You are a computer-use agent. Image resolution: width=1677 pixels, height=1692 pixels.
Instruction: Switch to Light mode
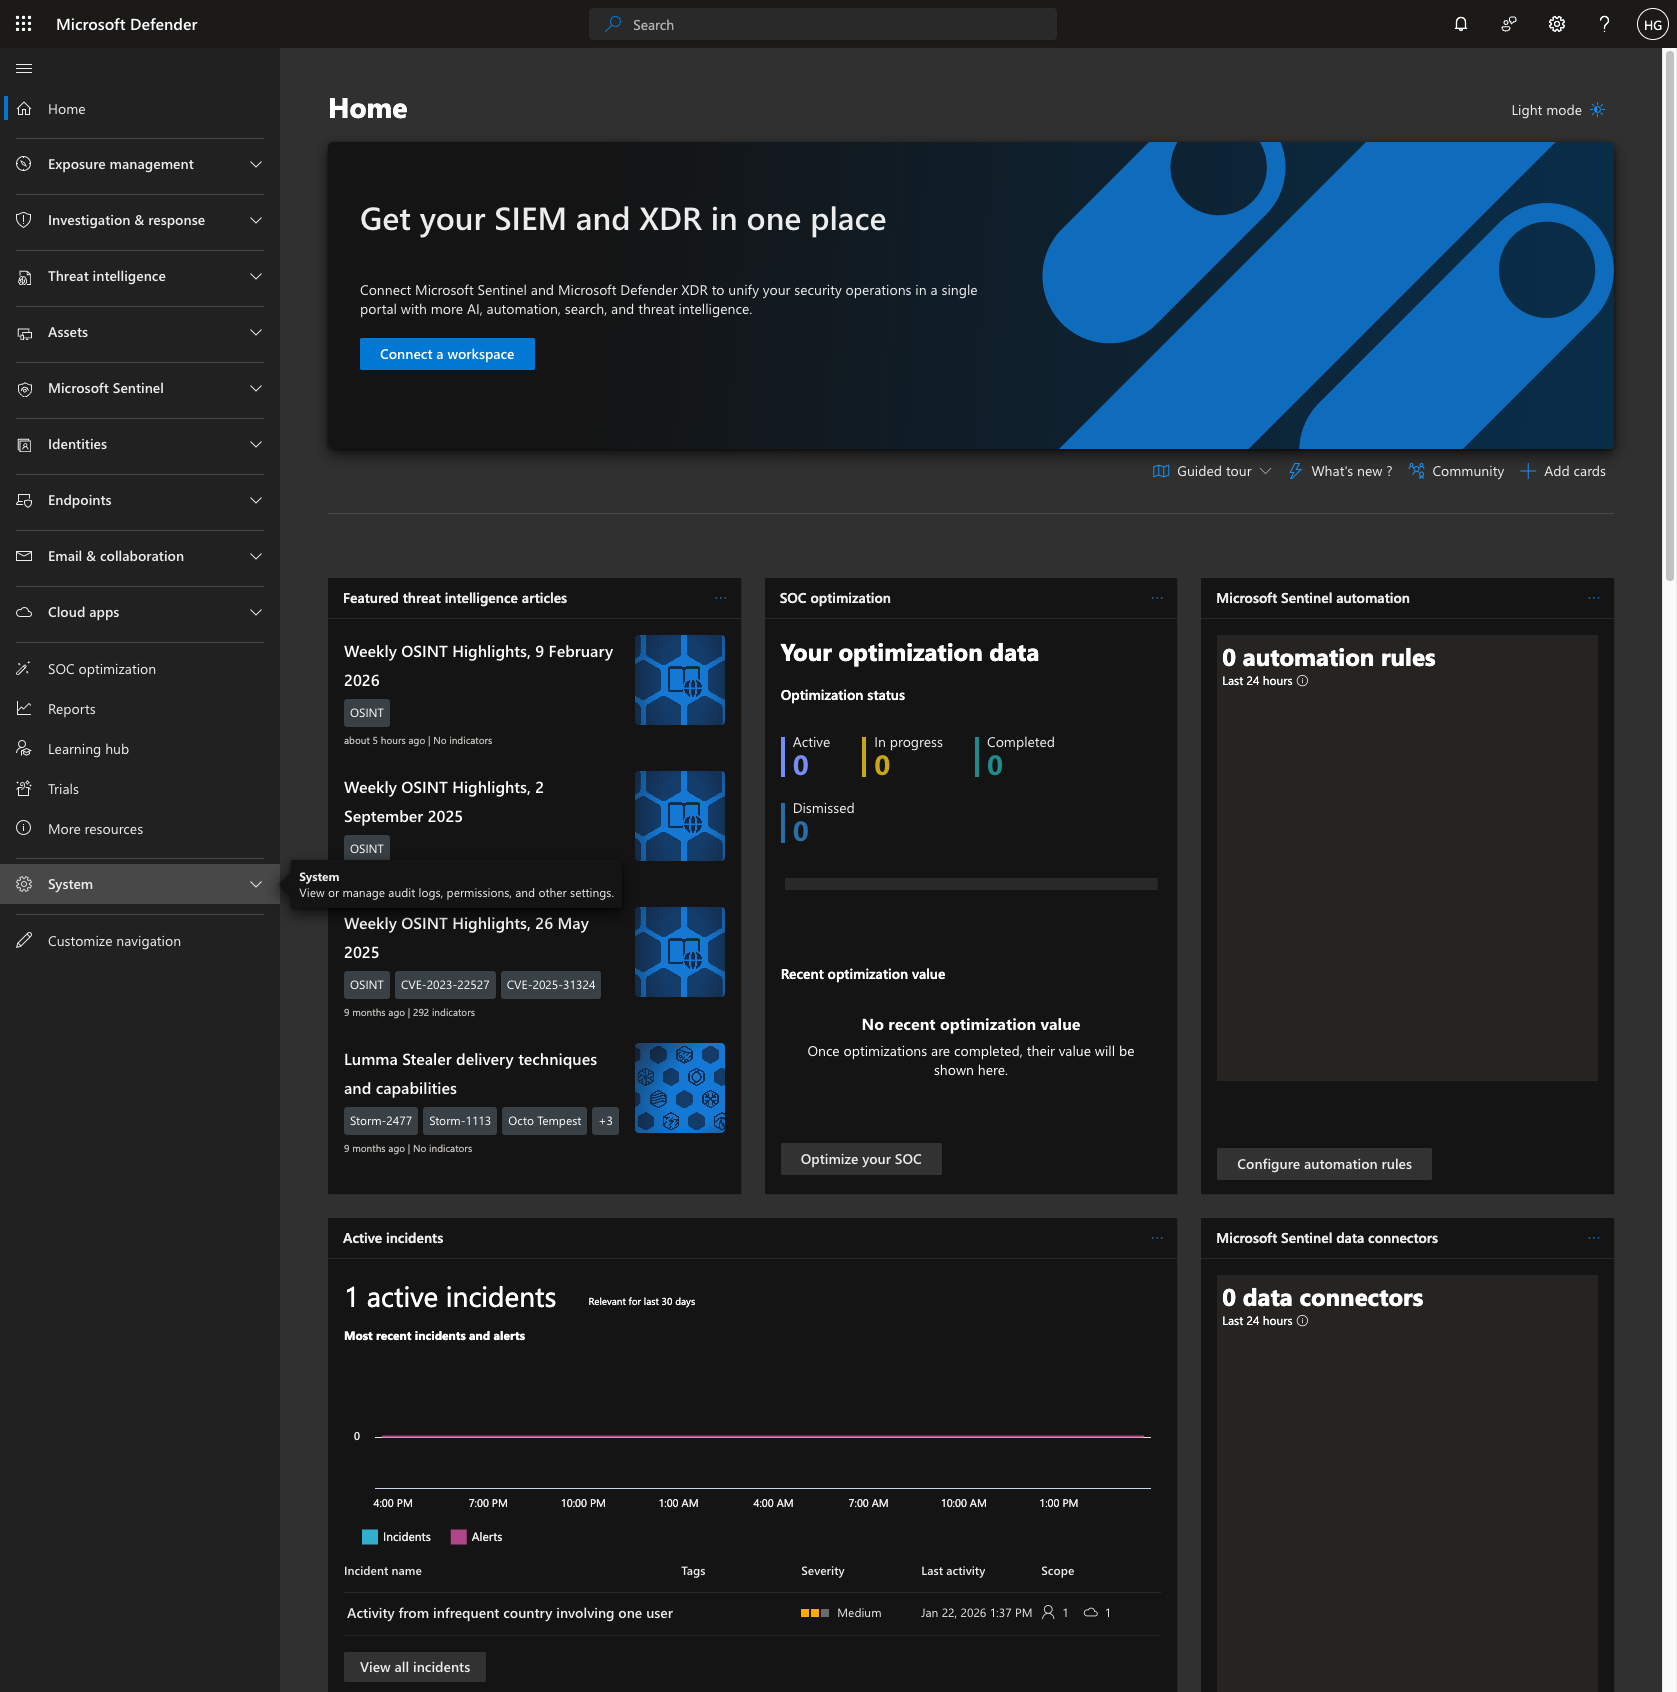[1557, 110]
